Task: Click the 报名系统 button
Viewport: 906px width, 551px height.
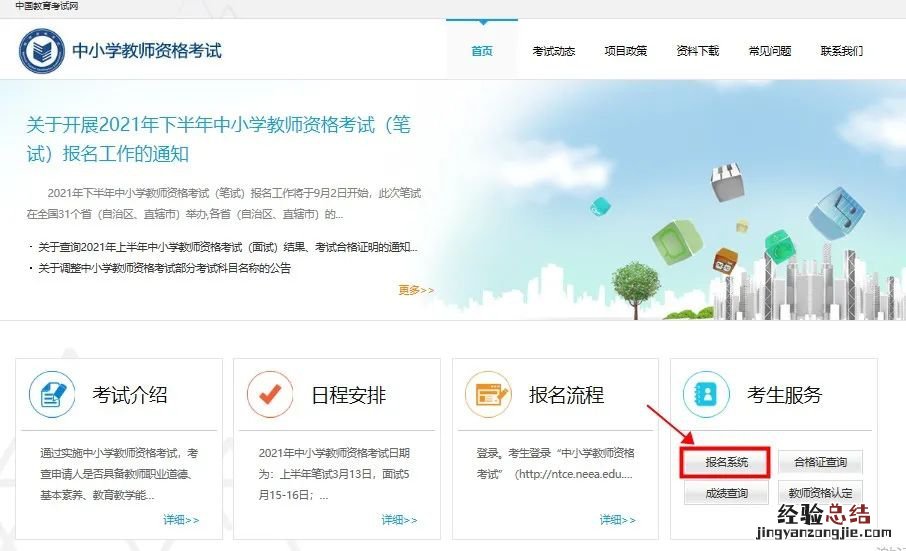Action: 726,462
